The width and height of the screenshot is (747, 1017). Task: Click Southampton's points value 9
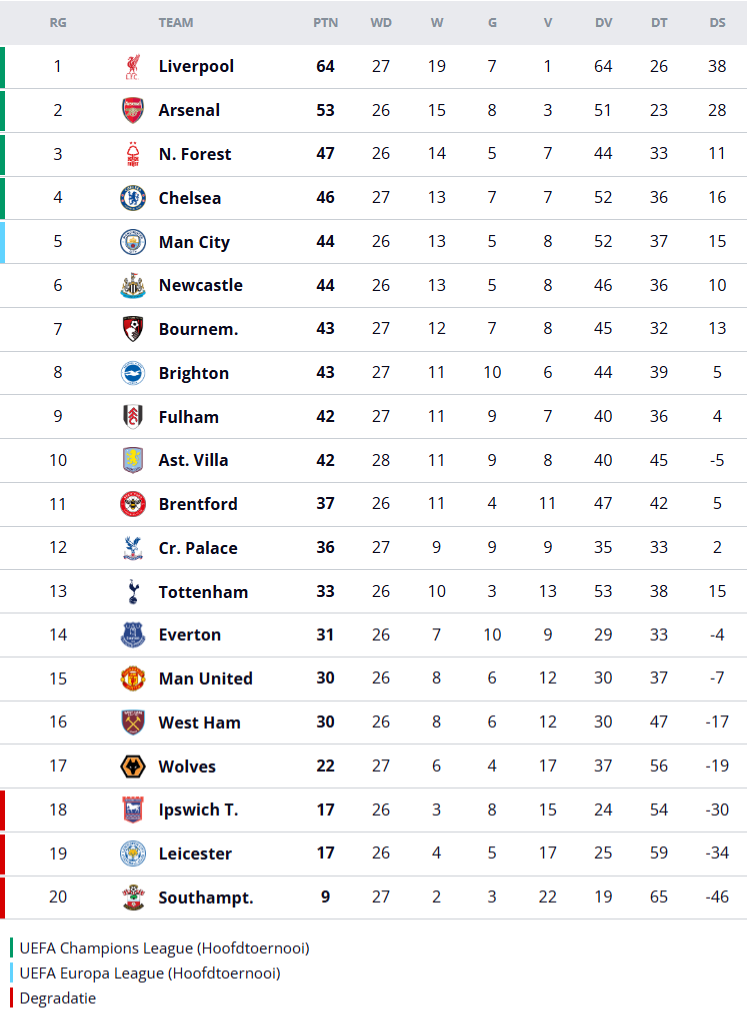(325, 897)
